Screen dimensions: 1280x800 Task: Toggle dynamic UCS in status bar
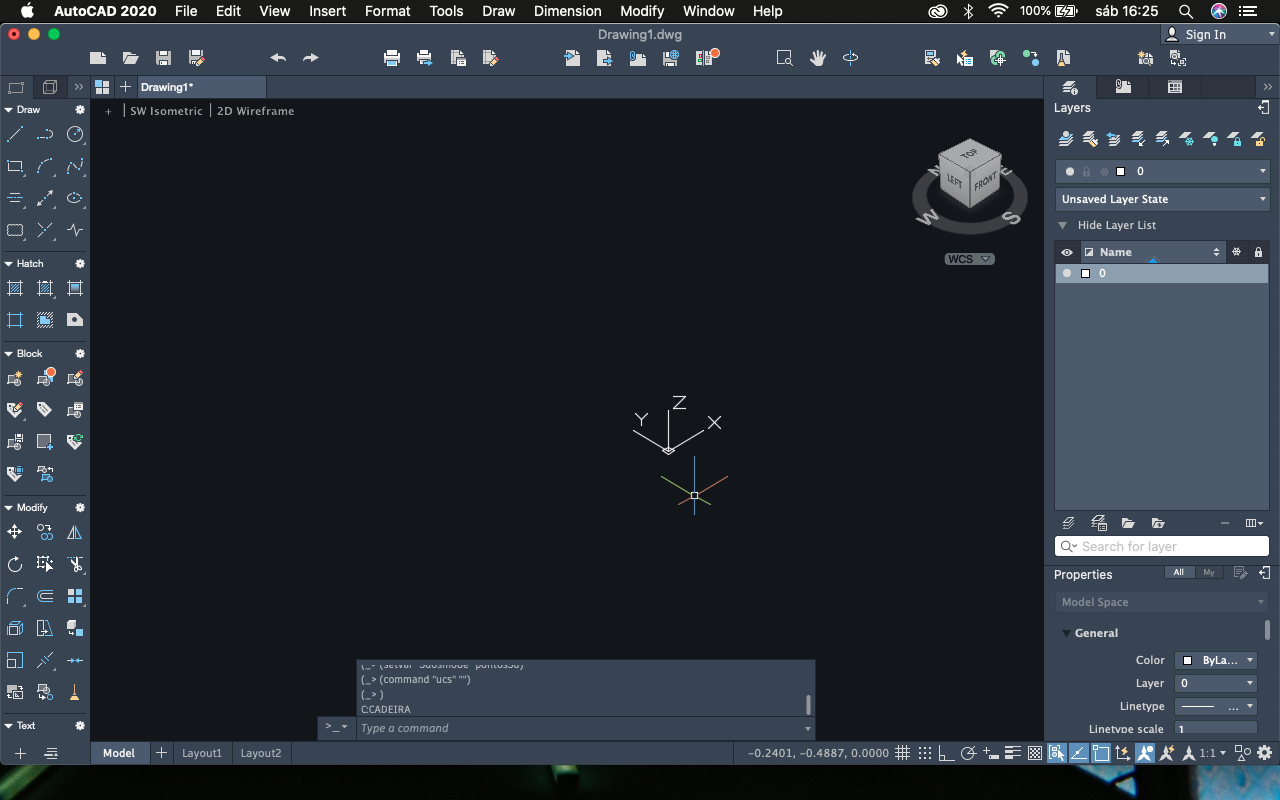tap(1123, 753)
